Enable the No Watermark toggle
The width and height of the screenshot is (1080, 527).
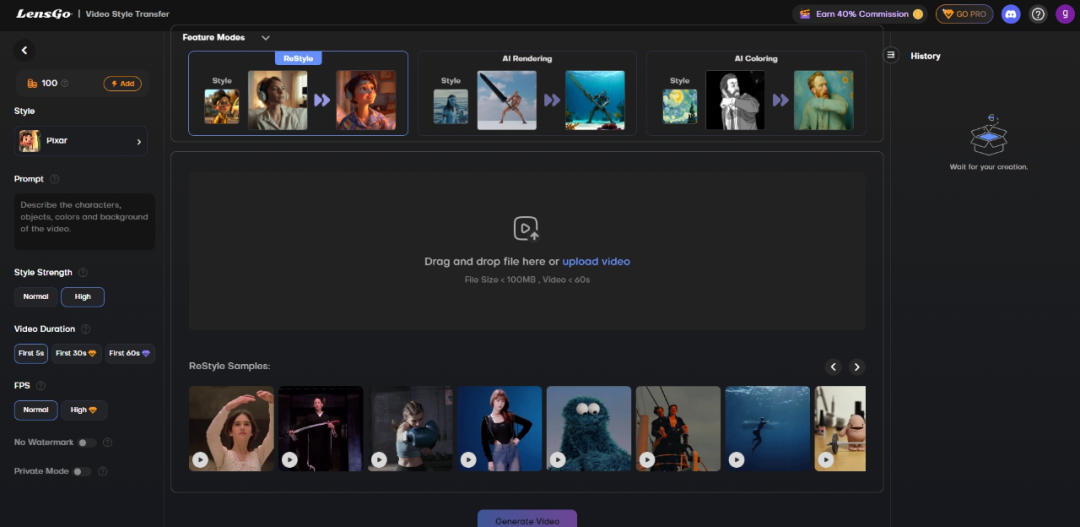tap(87, 442)
